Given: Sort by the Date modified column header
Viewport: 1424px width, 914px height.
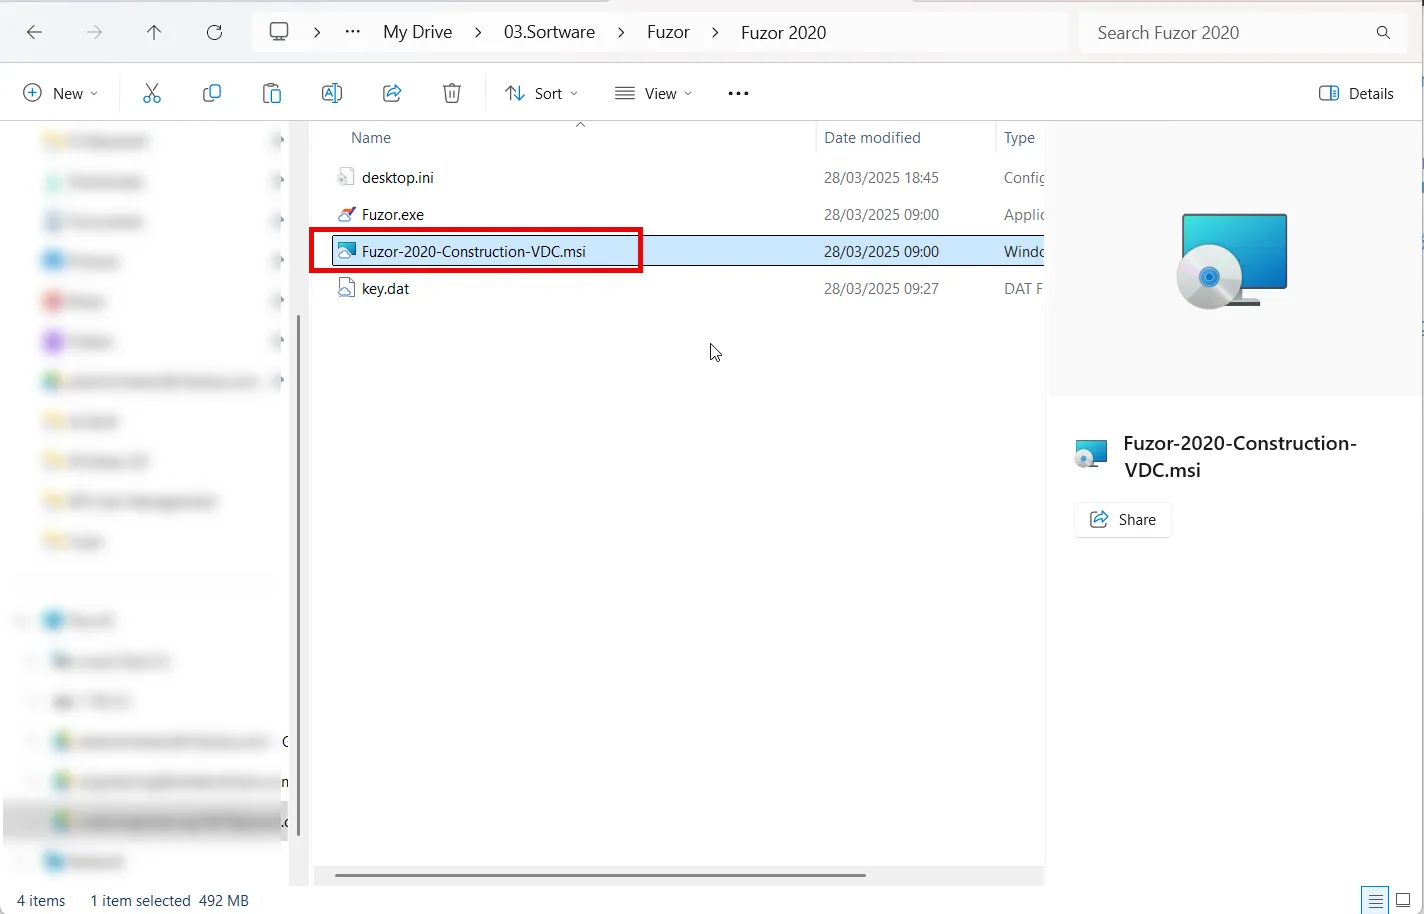Looking at the screenshot, I should 872,138.
